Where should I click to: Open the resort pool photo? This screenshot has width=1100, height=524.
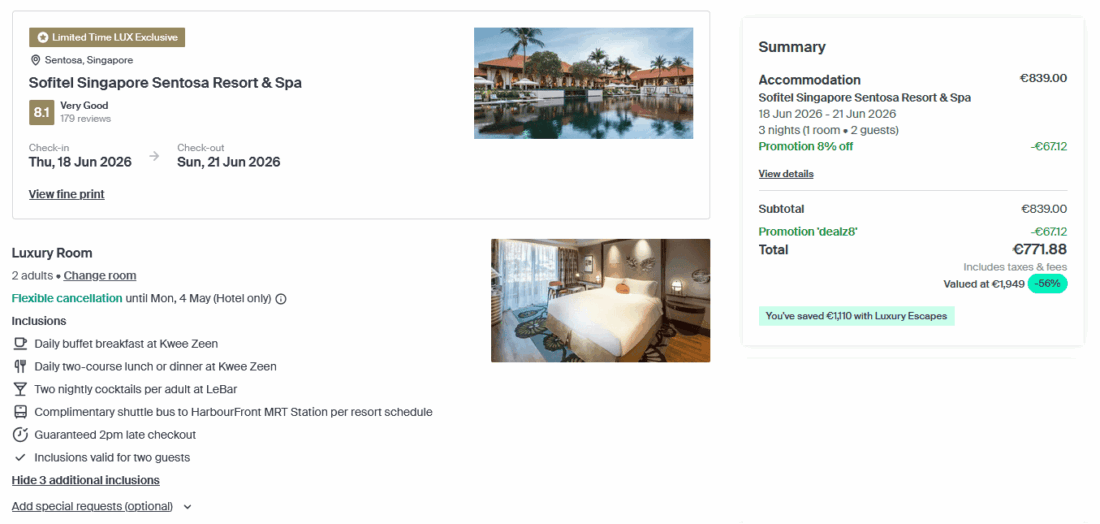pyautogui.click(x=583, y=83)
